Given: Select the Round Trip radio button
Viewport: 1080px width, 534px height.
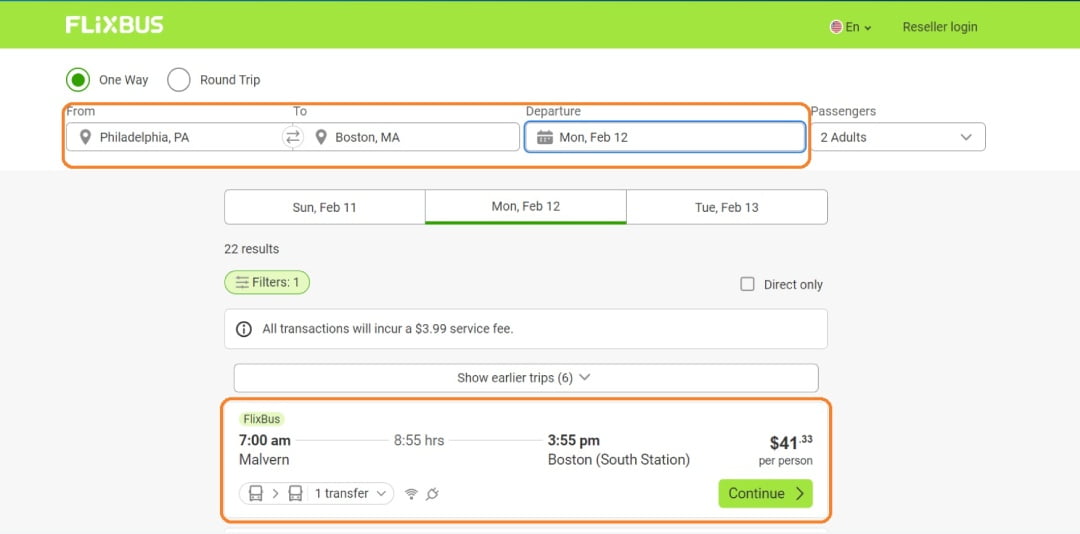Looking at the screenshot, I should pyautogui.click(x=179, y=80).
